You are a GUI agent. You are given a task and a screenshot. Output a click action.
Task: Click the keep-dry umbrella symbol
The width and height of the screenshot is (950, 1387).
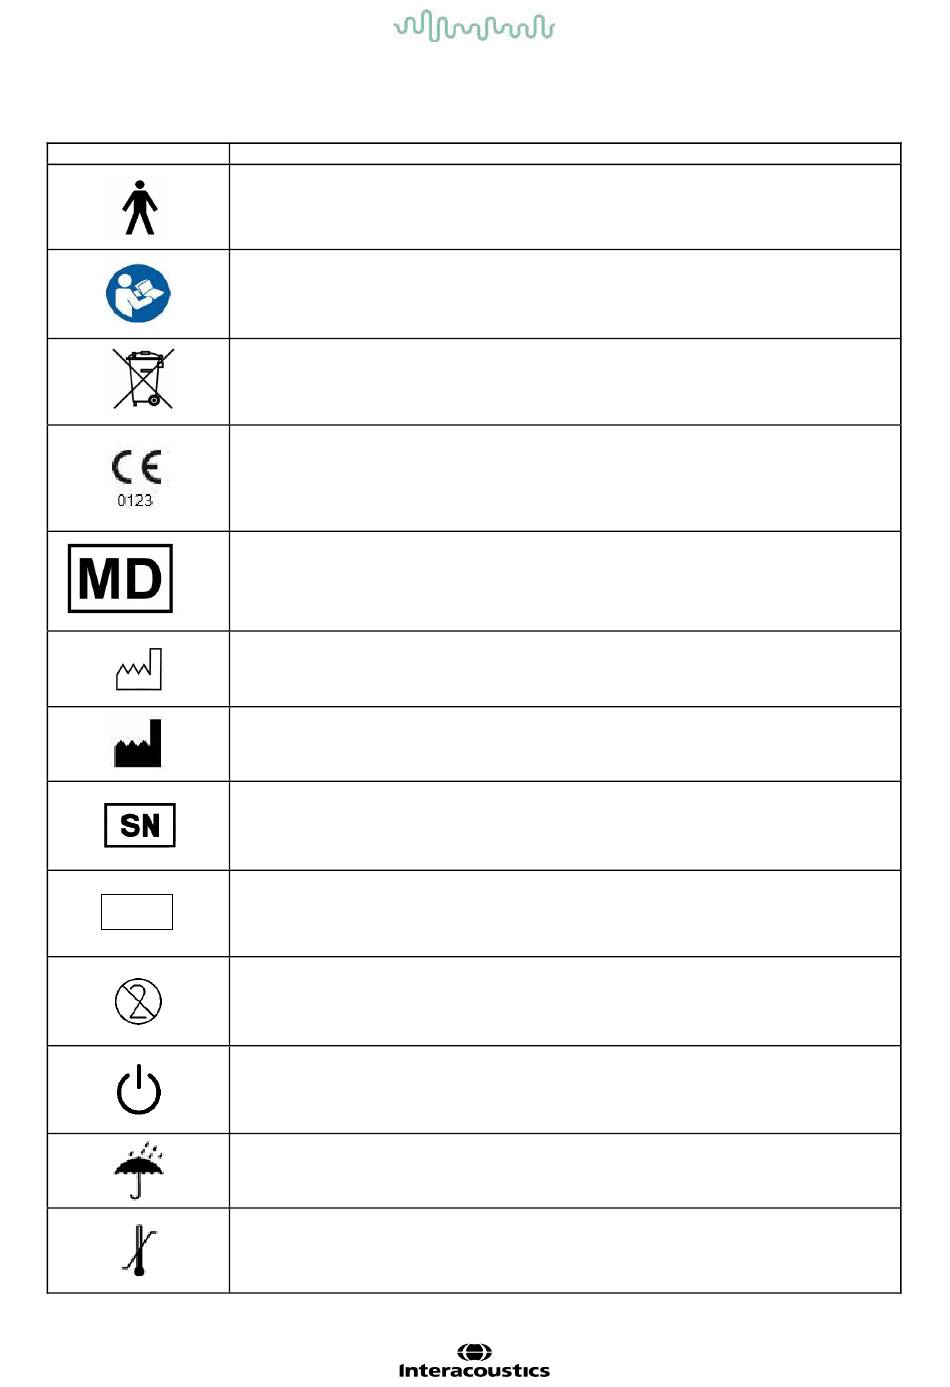[139, 1169]
